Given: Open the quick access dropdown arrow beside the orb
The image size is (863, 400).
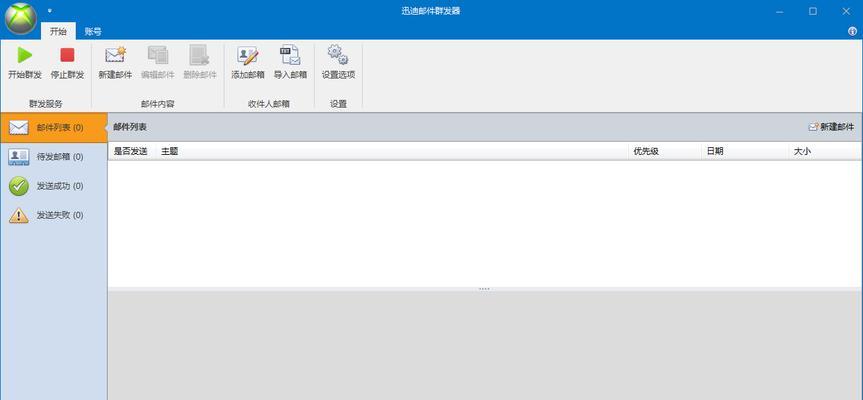Looking at the screenshot, I should (x=50, y=10).
